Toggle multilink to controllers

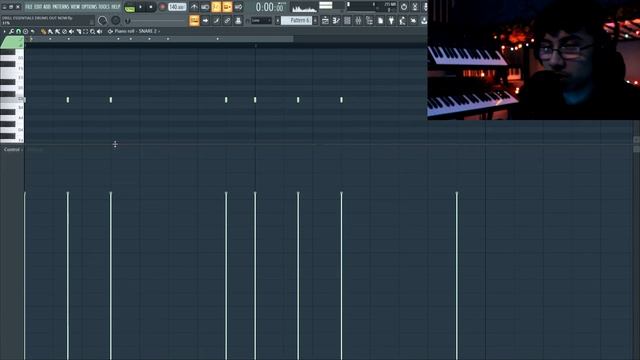(x=227, y=20)
